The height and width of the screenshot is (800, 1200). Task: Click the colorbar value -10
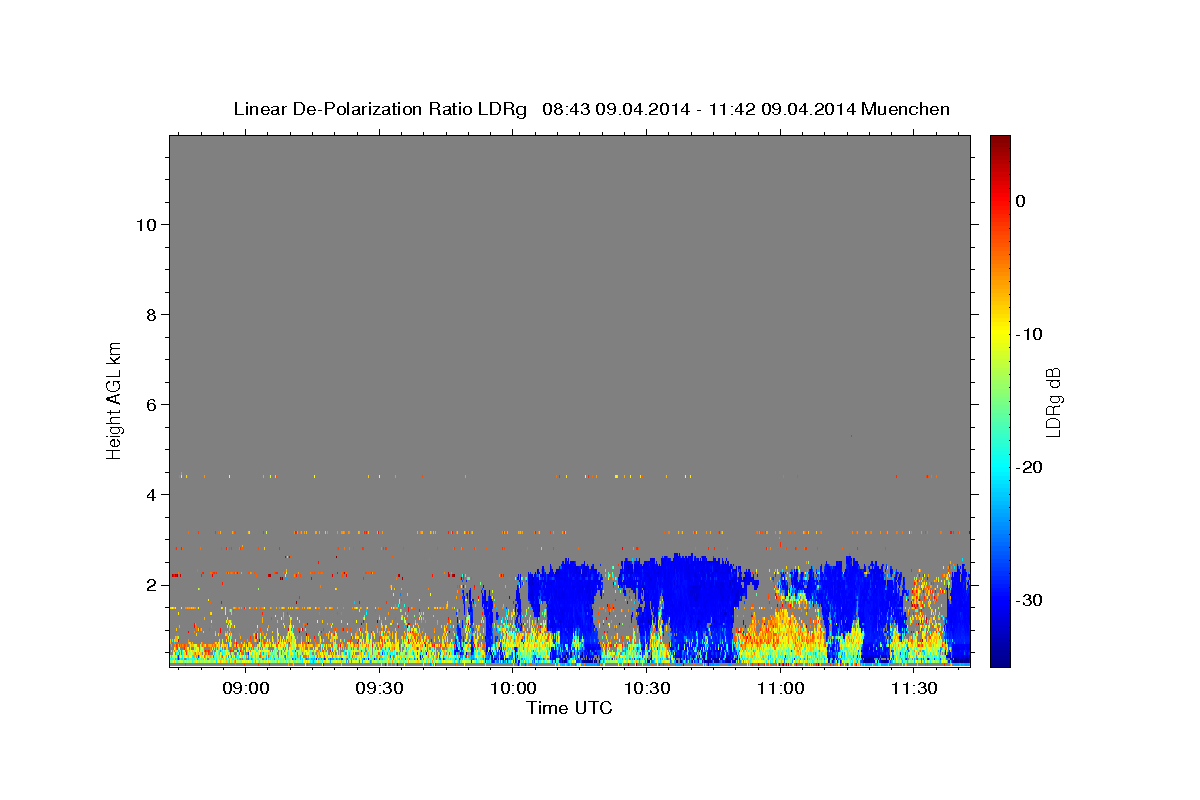(x=1029, y=334)
